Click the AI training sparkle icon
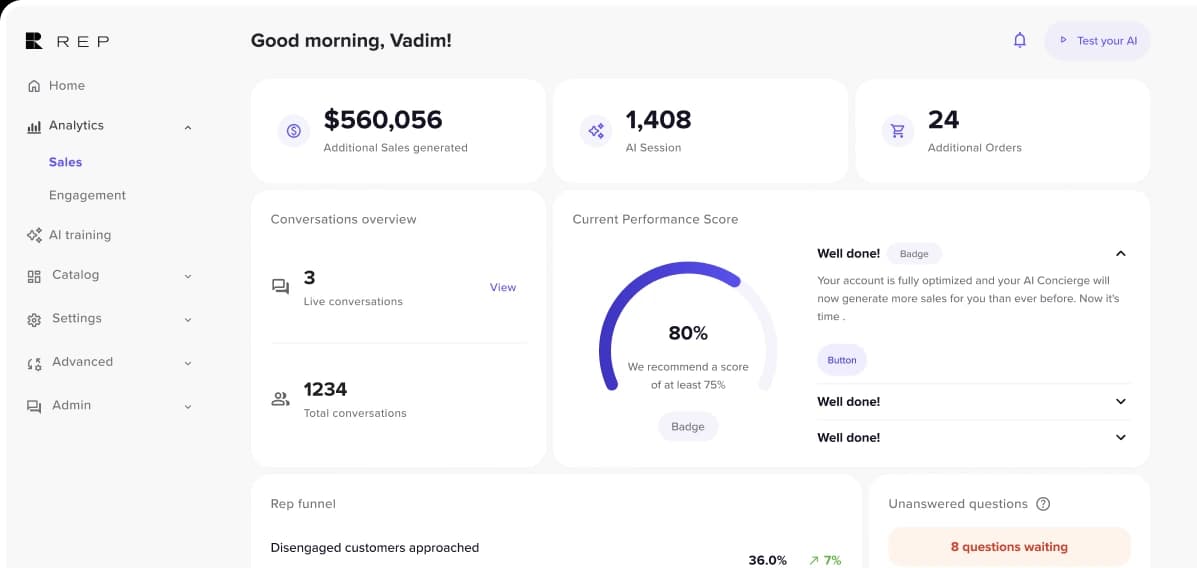Viewport: 1197px width, 568px height. coord(34,235)
